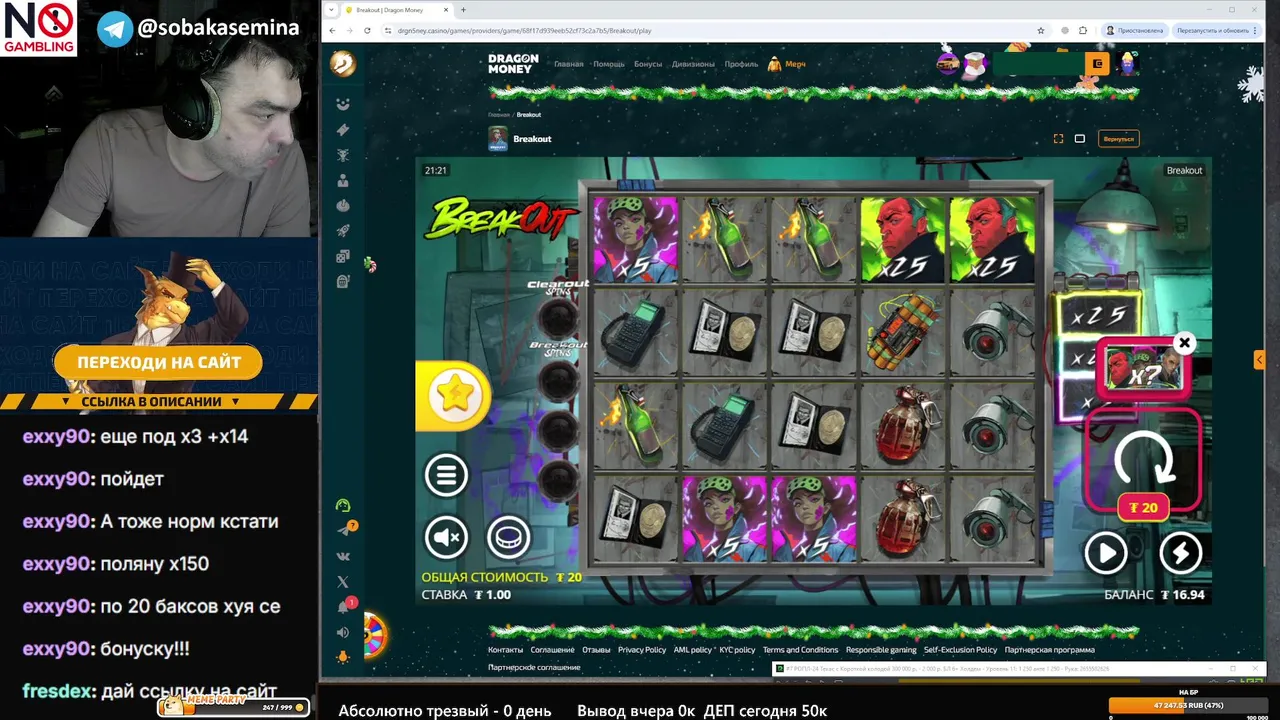The image size is (1280, 720).
Task: Click the БАЛАНС 16.94 text
Action: [x=1154, y=595]
